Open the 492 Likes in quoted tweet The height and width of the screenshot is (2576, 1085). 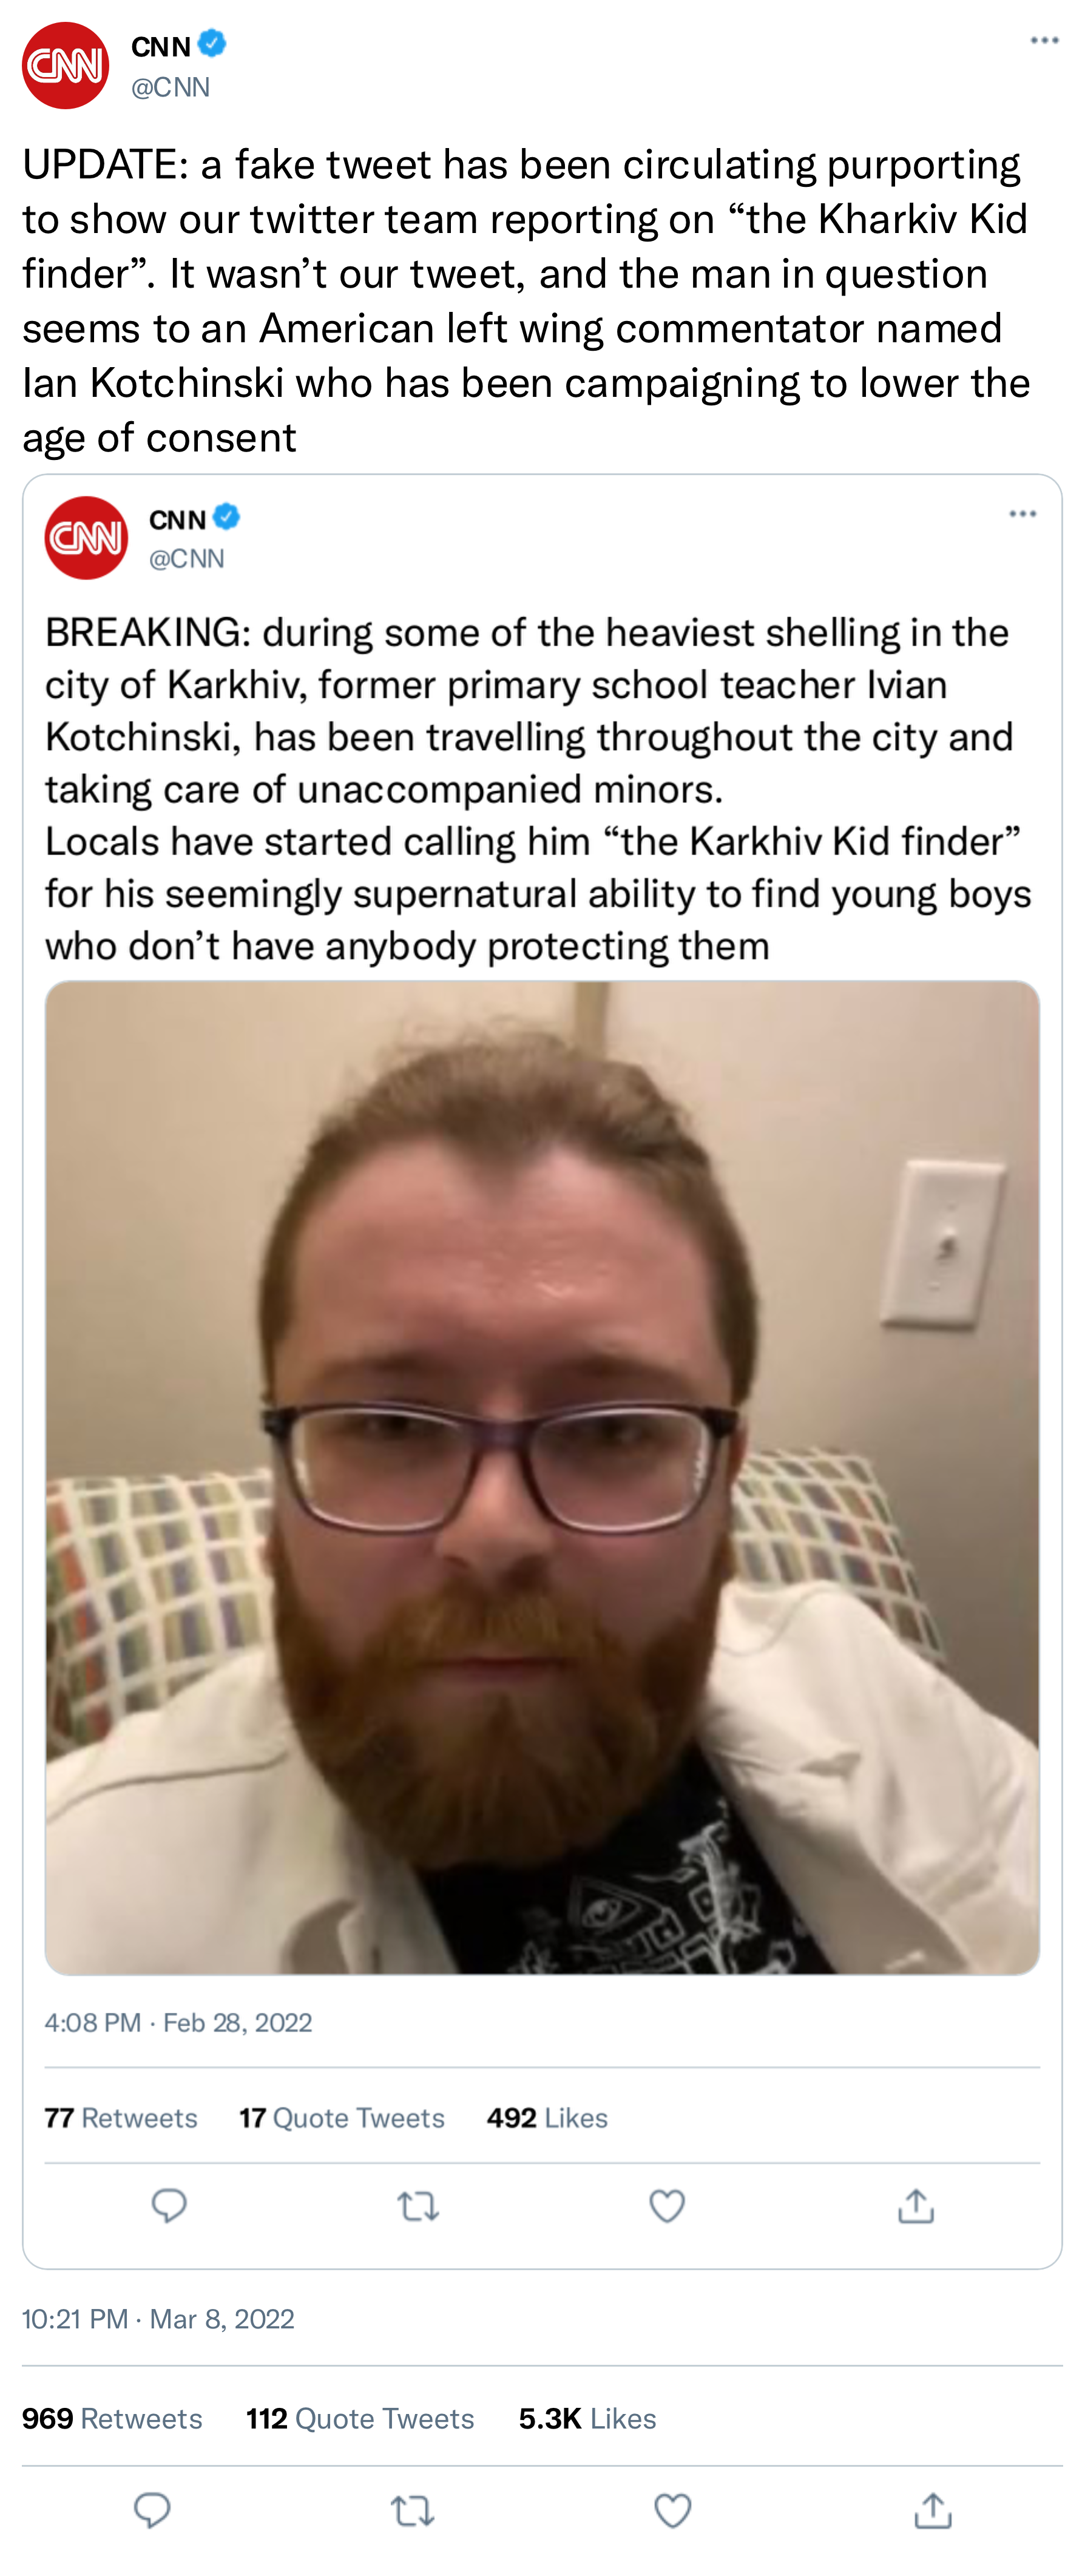point(547,2117)
